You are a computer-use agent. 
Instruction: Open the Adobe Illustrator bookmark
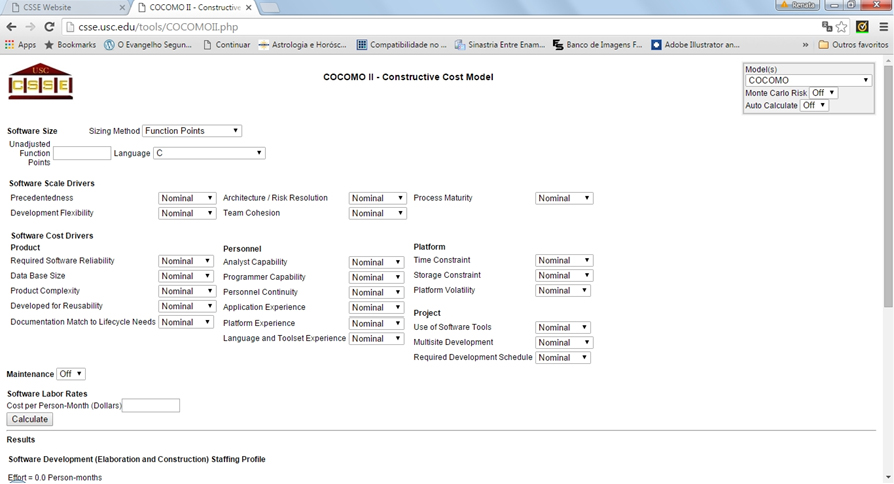[695, 45]
